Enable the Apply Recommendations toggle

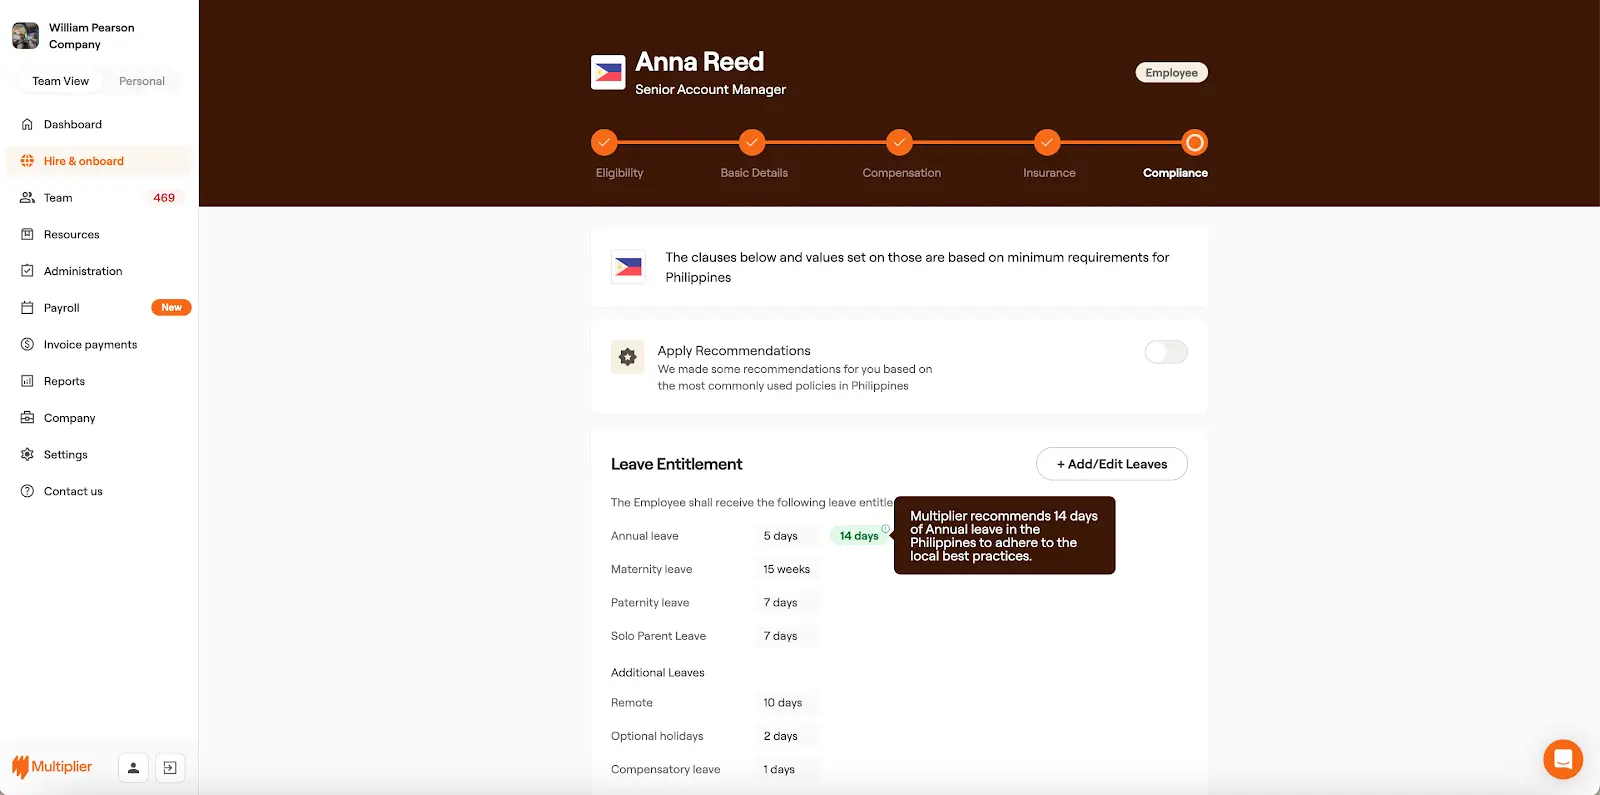point(1166,352)
